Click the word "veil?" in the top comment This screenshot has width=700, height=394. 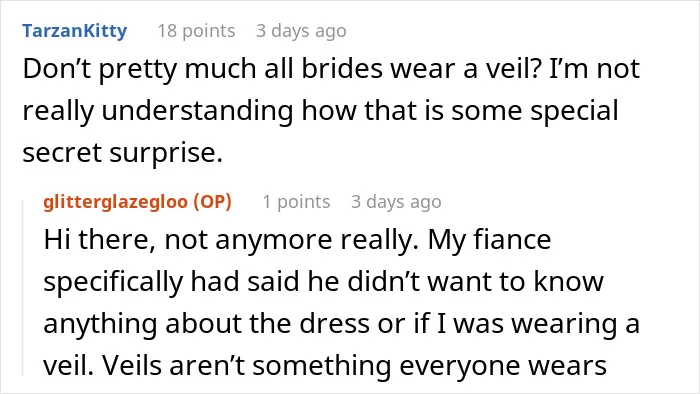tap(511, 69)
